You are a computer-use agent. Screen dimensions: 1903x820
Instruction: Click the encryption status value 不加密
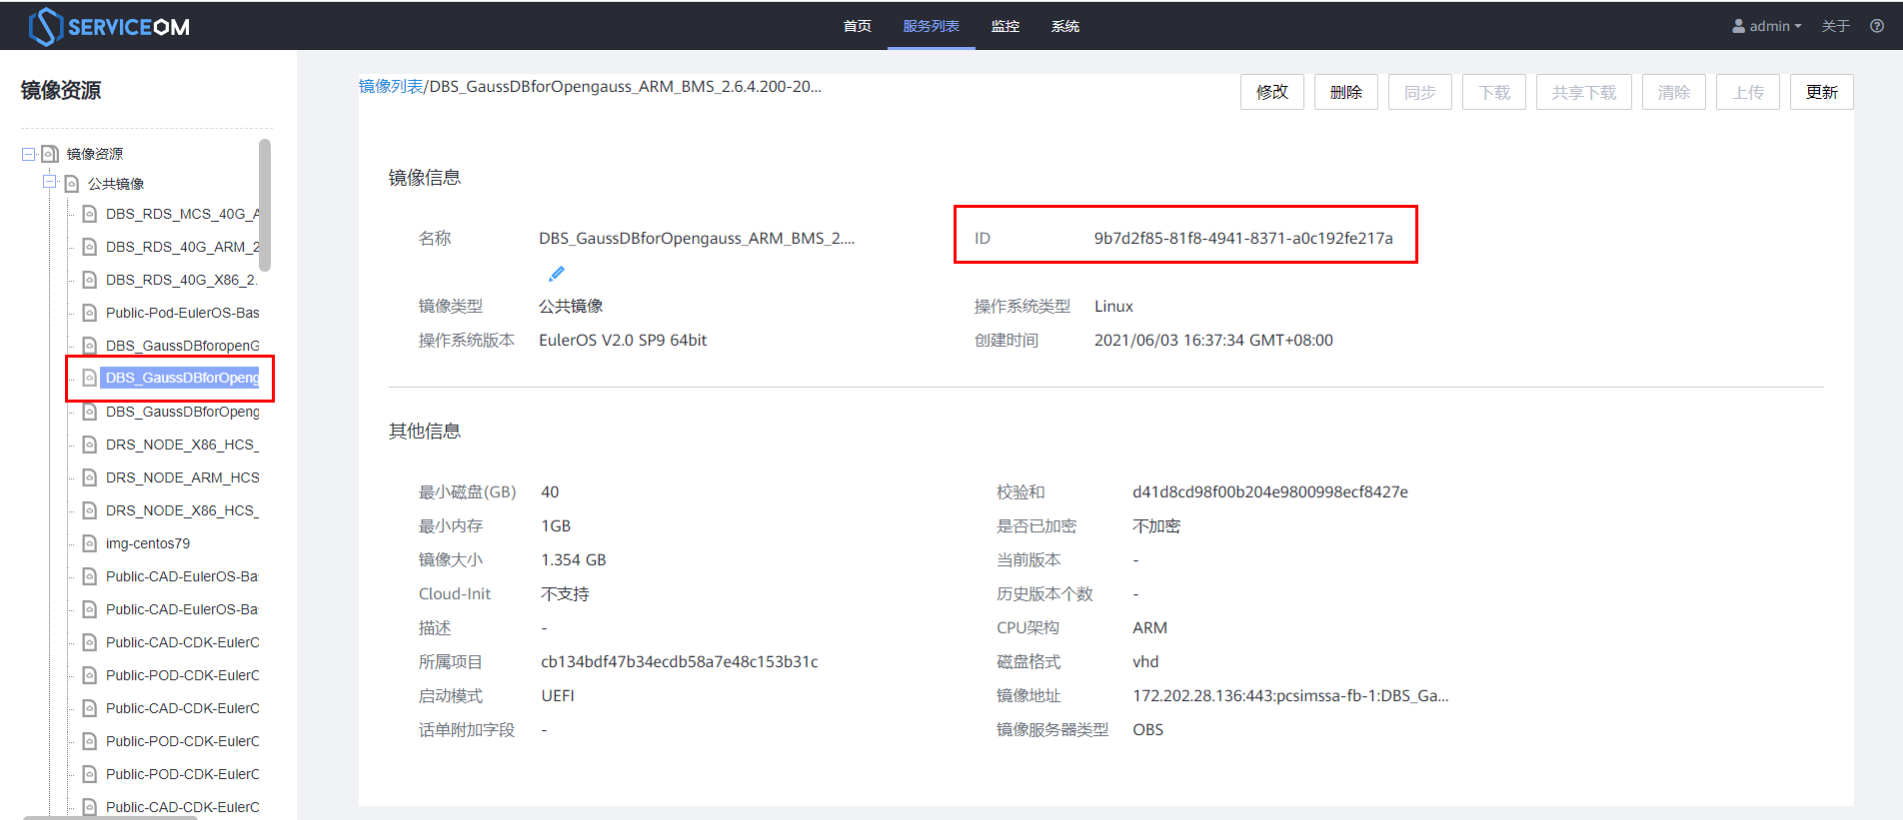click(x=1156, y=526)
